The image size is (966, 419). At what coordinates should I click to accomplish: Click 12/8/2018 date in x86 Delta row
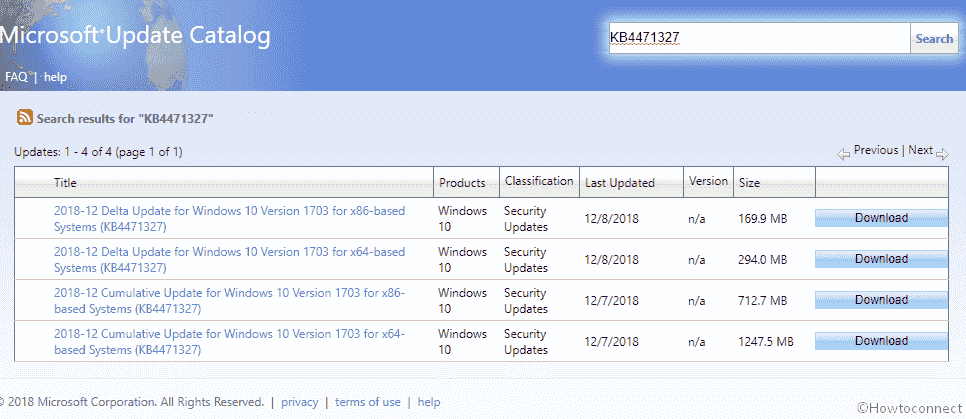(612, 219)
